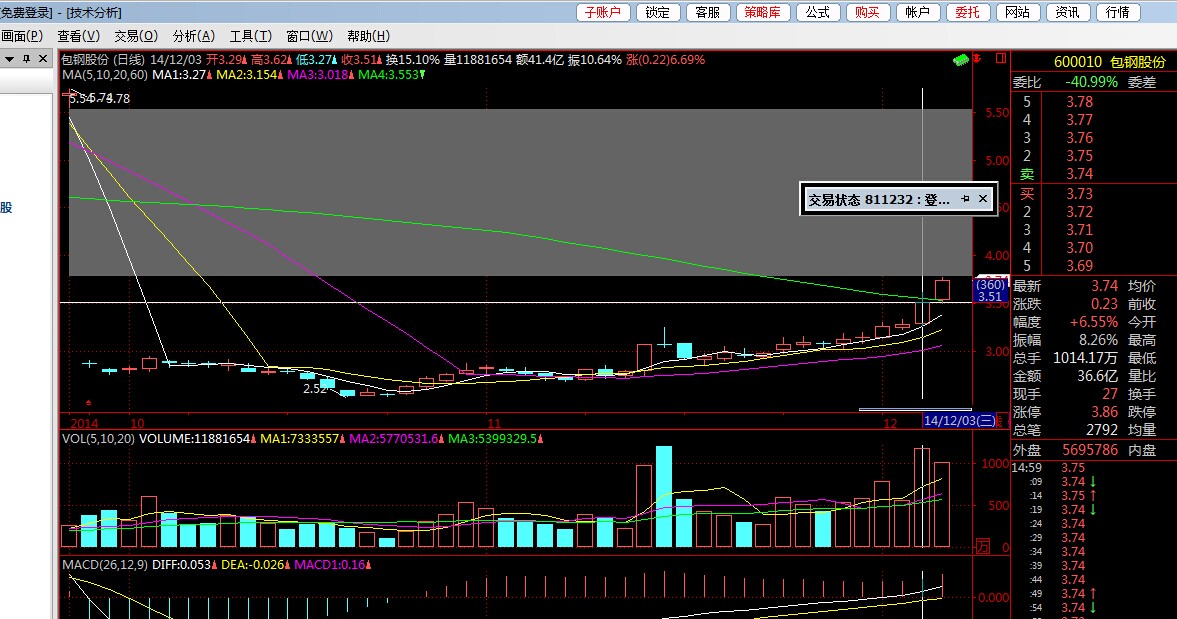Close the left side panel
This screenshot has height=619, width=1177.
coord(43,59)
